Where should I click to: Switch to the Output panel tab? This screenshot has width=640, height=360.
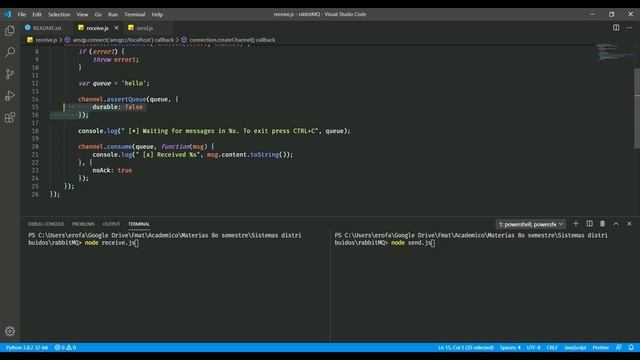pyautogui.click(x=111, y=224)
